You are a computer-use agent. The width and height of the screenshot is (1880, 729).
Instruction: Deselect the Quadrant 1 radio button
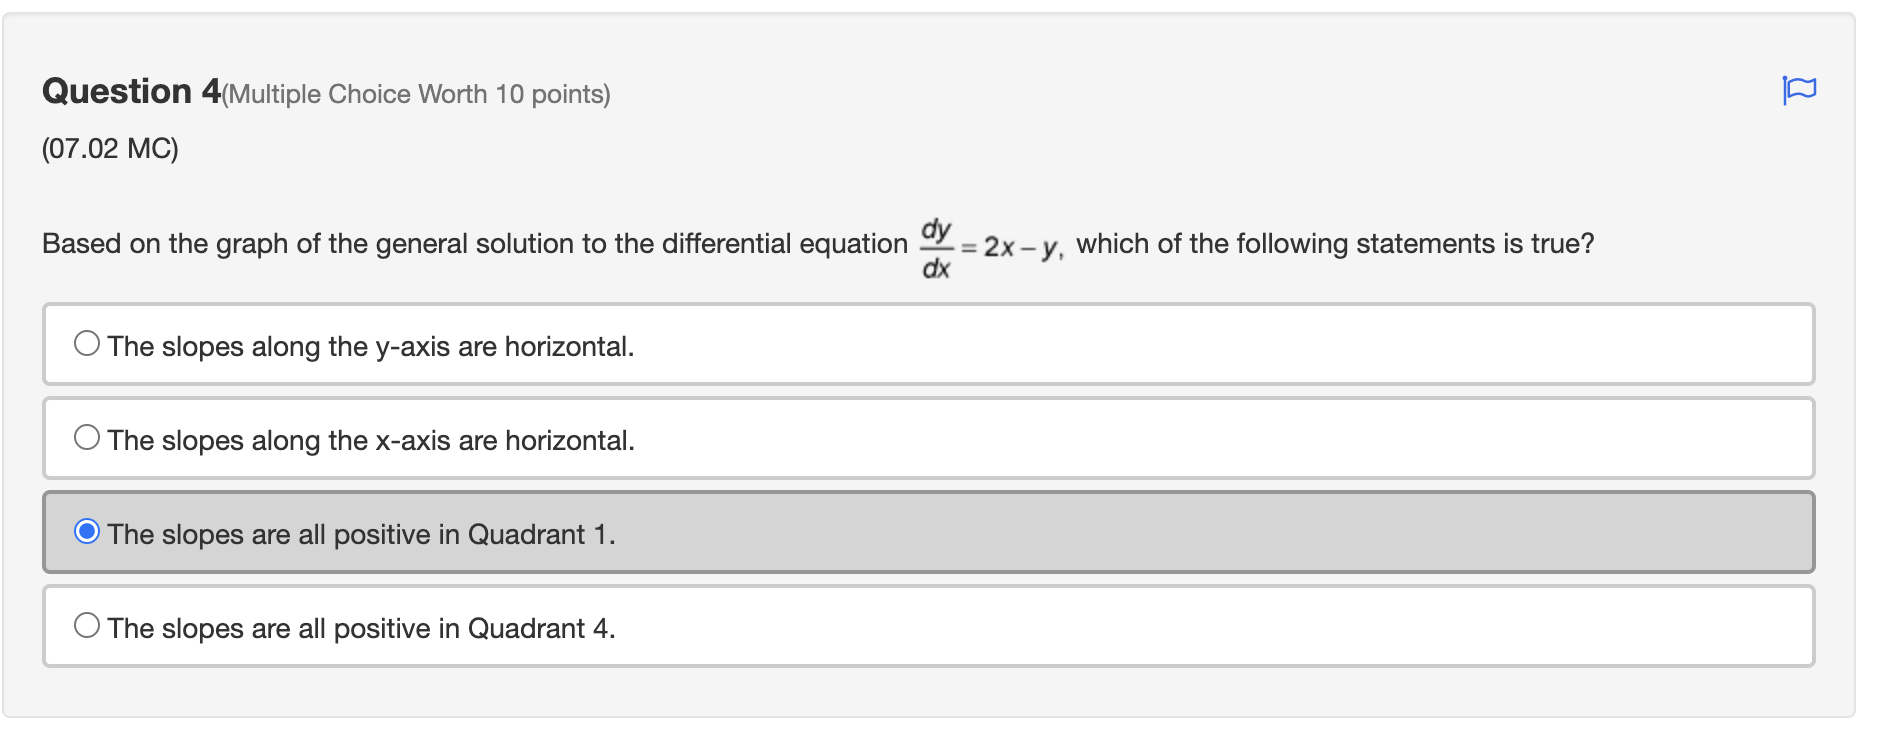click(x=88, y=529)
